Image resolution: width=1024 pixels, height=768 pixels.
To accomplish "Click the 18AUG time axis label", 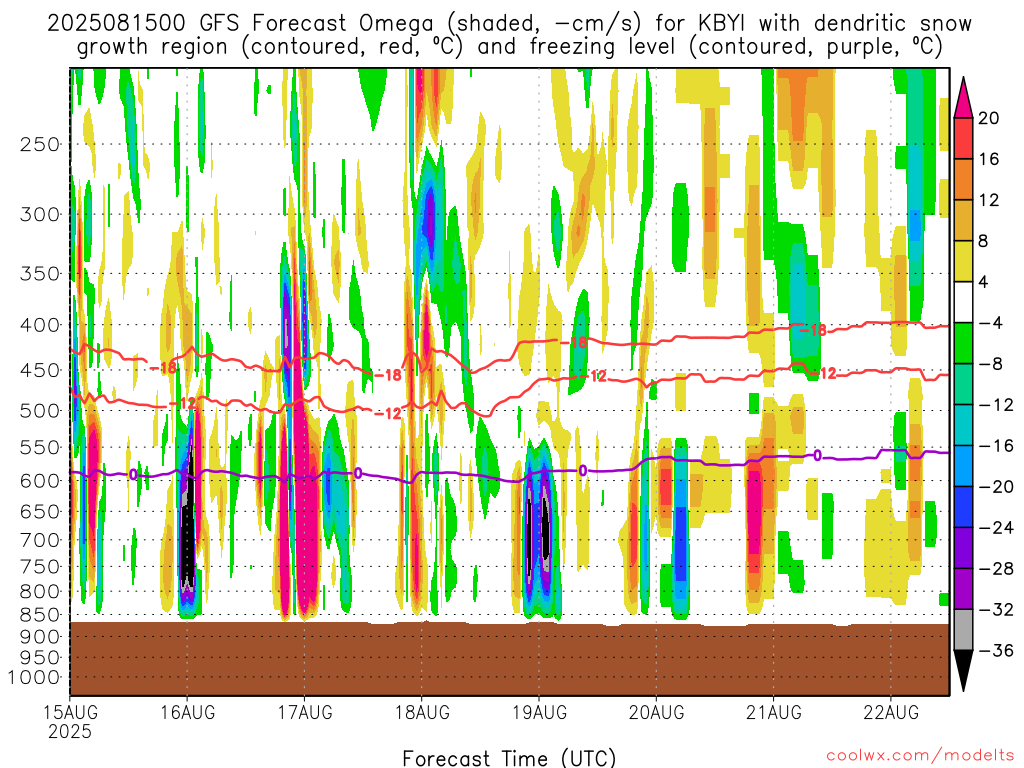I will tap(422, 712).
